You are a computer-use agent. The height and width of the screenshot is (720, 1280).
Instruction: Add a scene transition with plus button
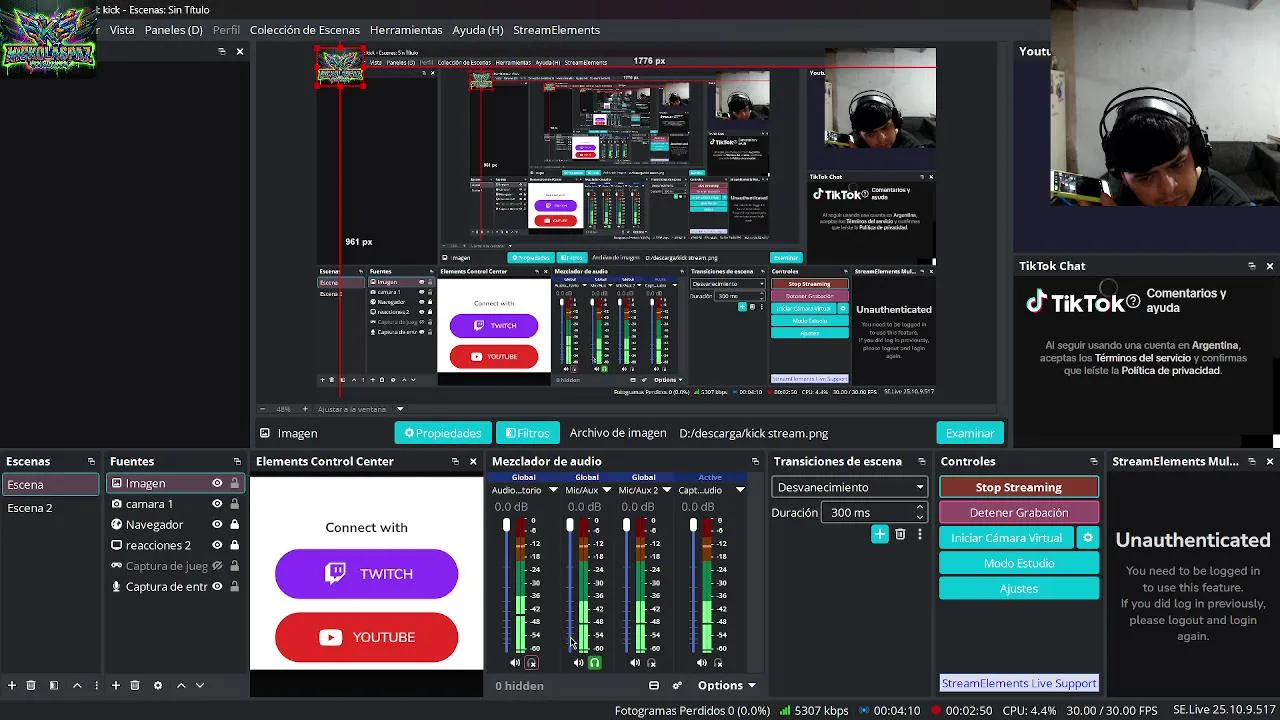tap(880, 535)
